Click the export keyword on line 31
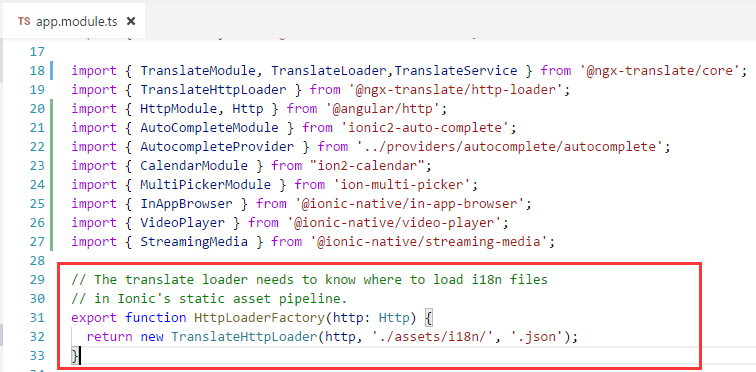Screen dimensions: 756x372 tap(94, 318)
